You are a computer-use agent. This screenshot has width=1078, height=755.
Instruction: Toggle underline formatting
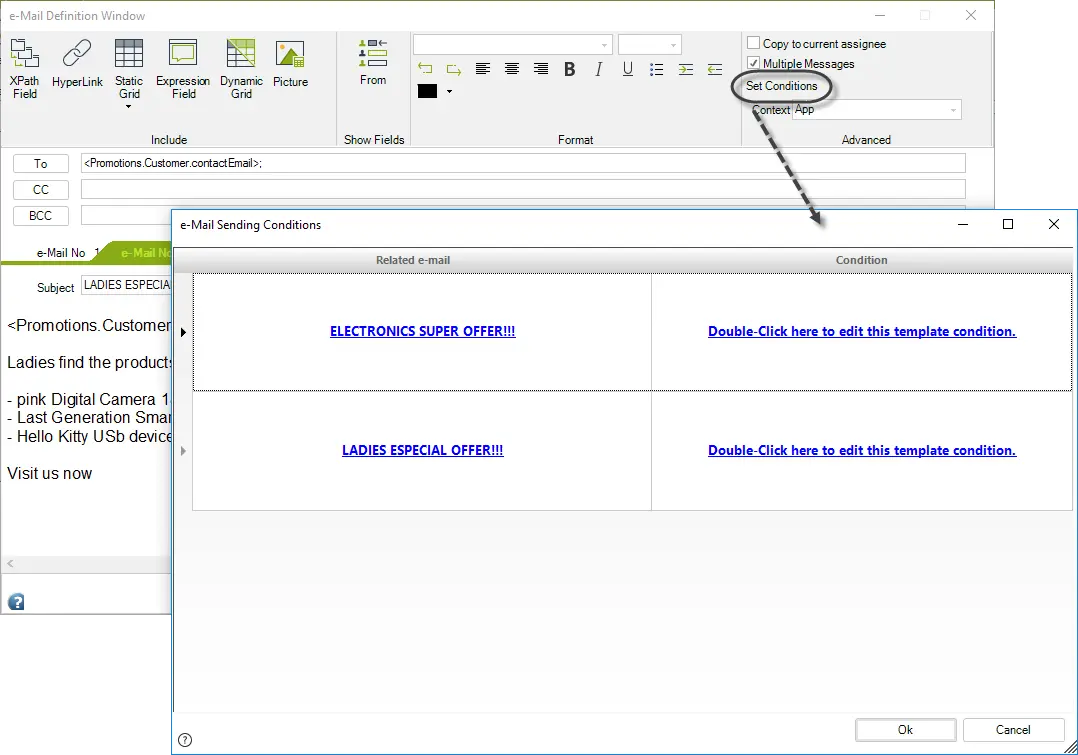[x=628, y=69]
